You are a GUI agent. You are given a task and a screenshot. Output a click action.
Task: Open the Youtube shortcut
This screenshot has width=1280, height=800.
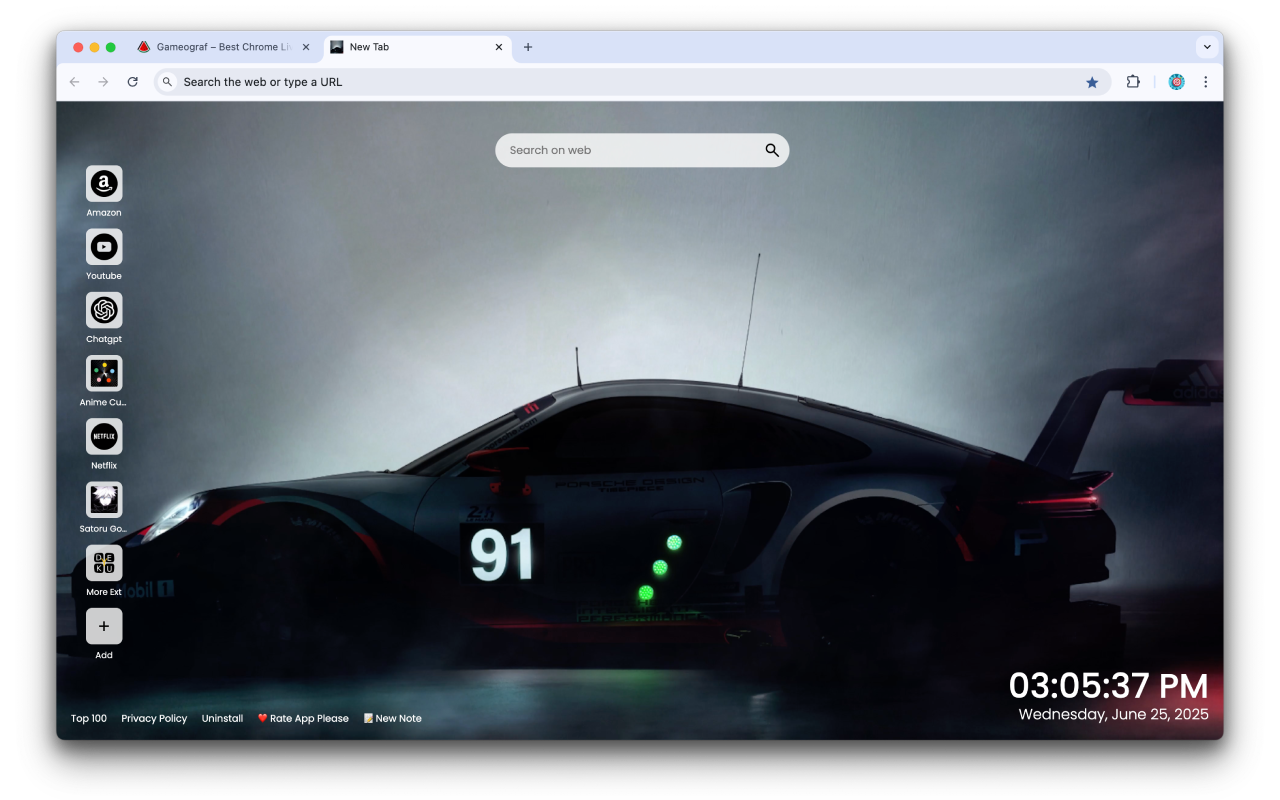[104, 247]
